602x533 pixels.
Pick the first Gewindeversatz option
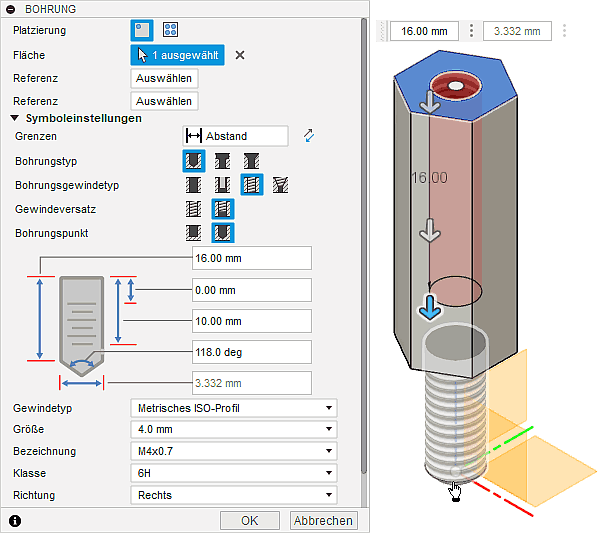(x=195, y=208)
